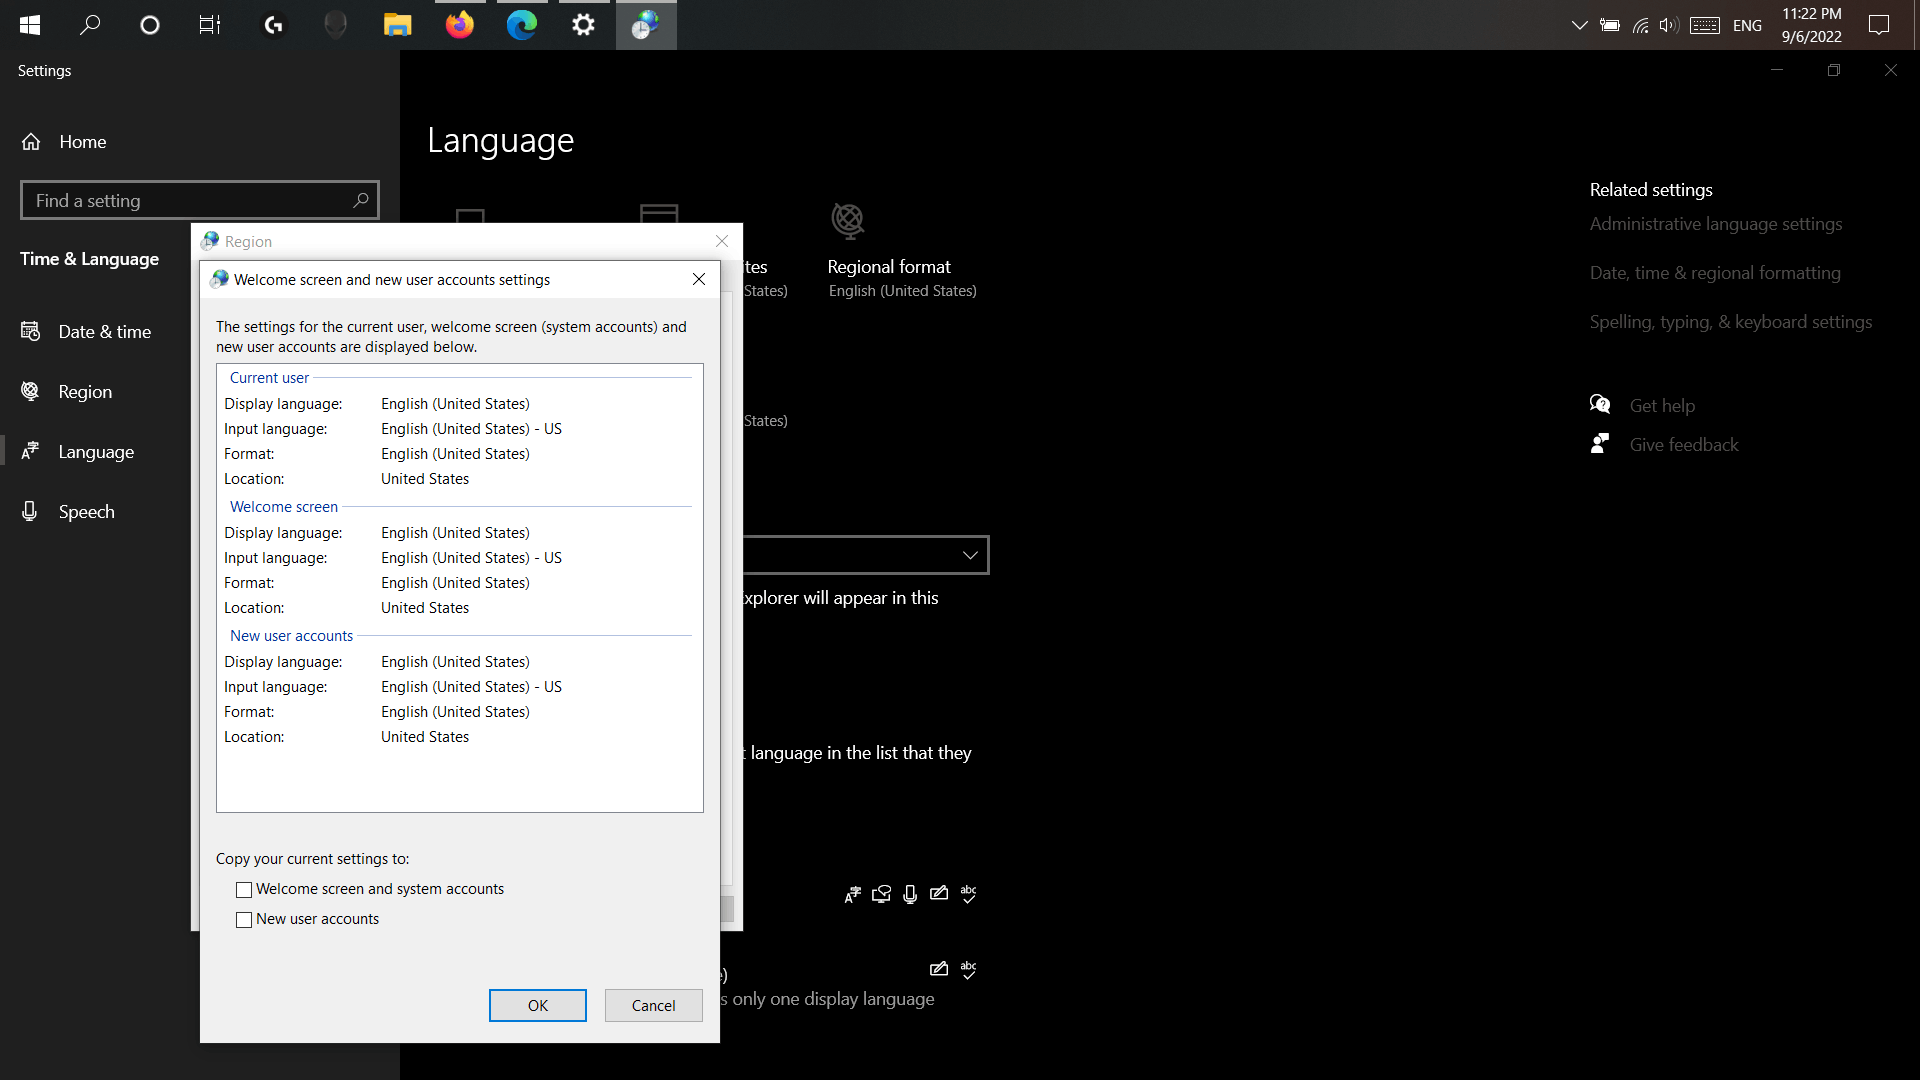Open the Speech settings page
1920x1080 pixels.
(86, 512)
